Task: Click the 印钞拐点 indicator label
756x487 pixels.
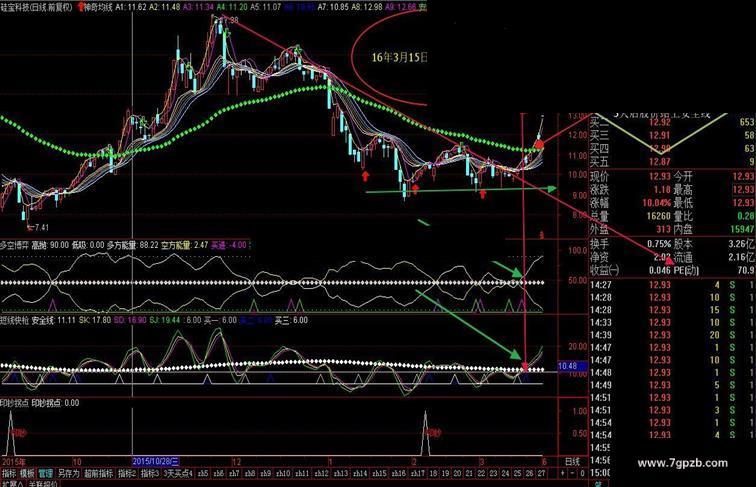Action: [x=14, y=403]
